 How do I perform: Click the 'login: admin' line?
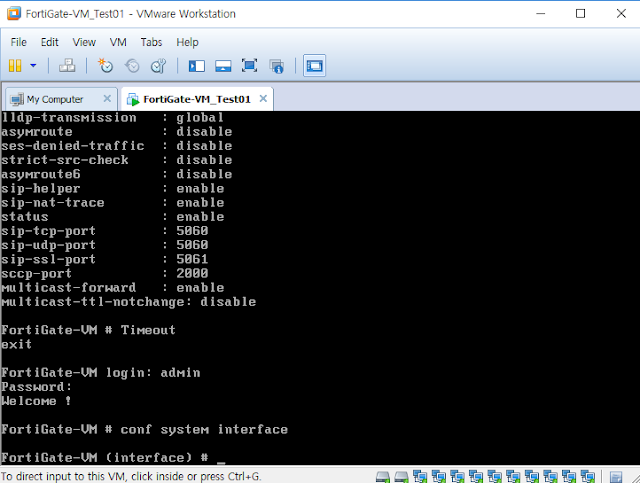100,373
